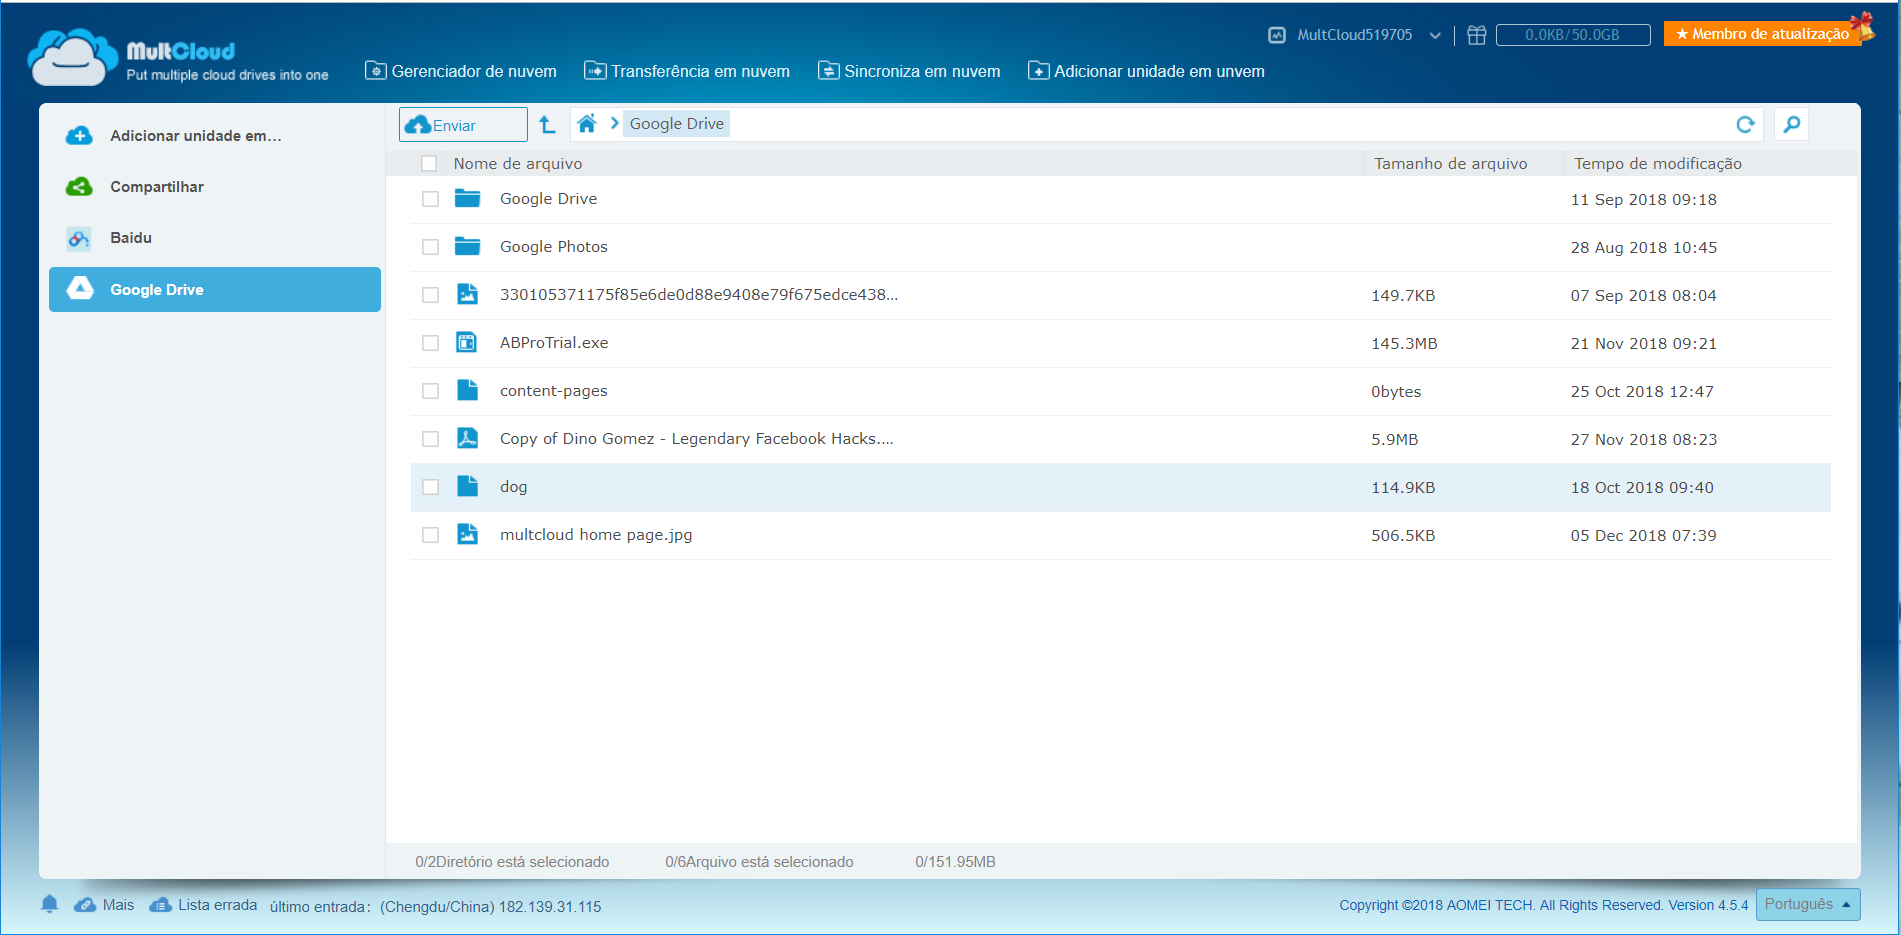Image resolution: width=1901 pixels, height=935 pixels.
Task: Click the storage usage bar 0.0KB/50.0GB
Action: (1572, 35)
